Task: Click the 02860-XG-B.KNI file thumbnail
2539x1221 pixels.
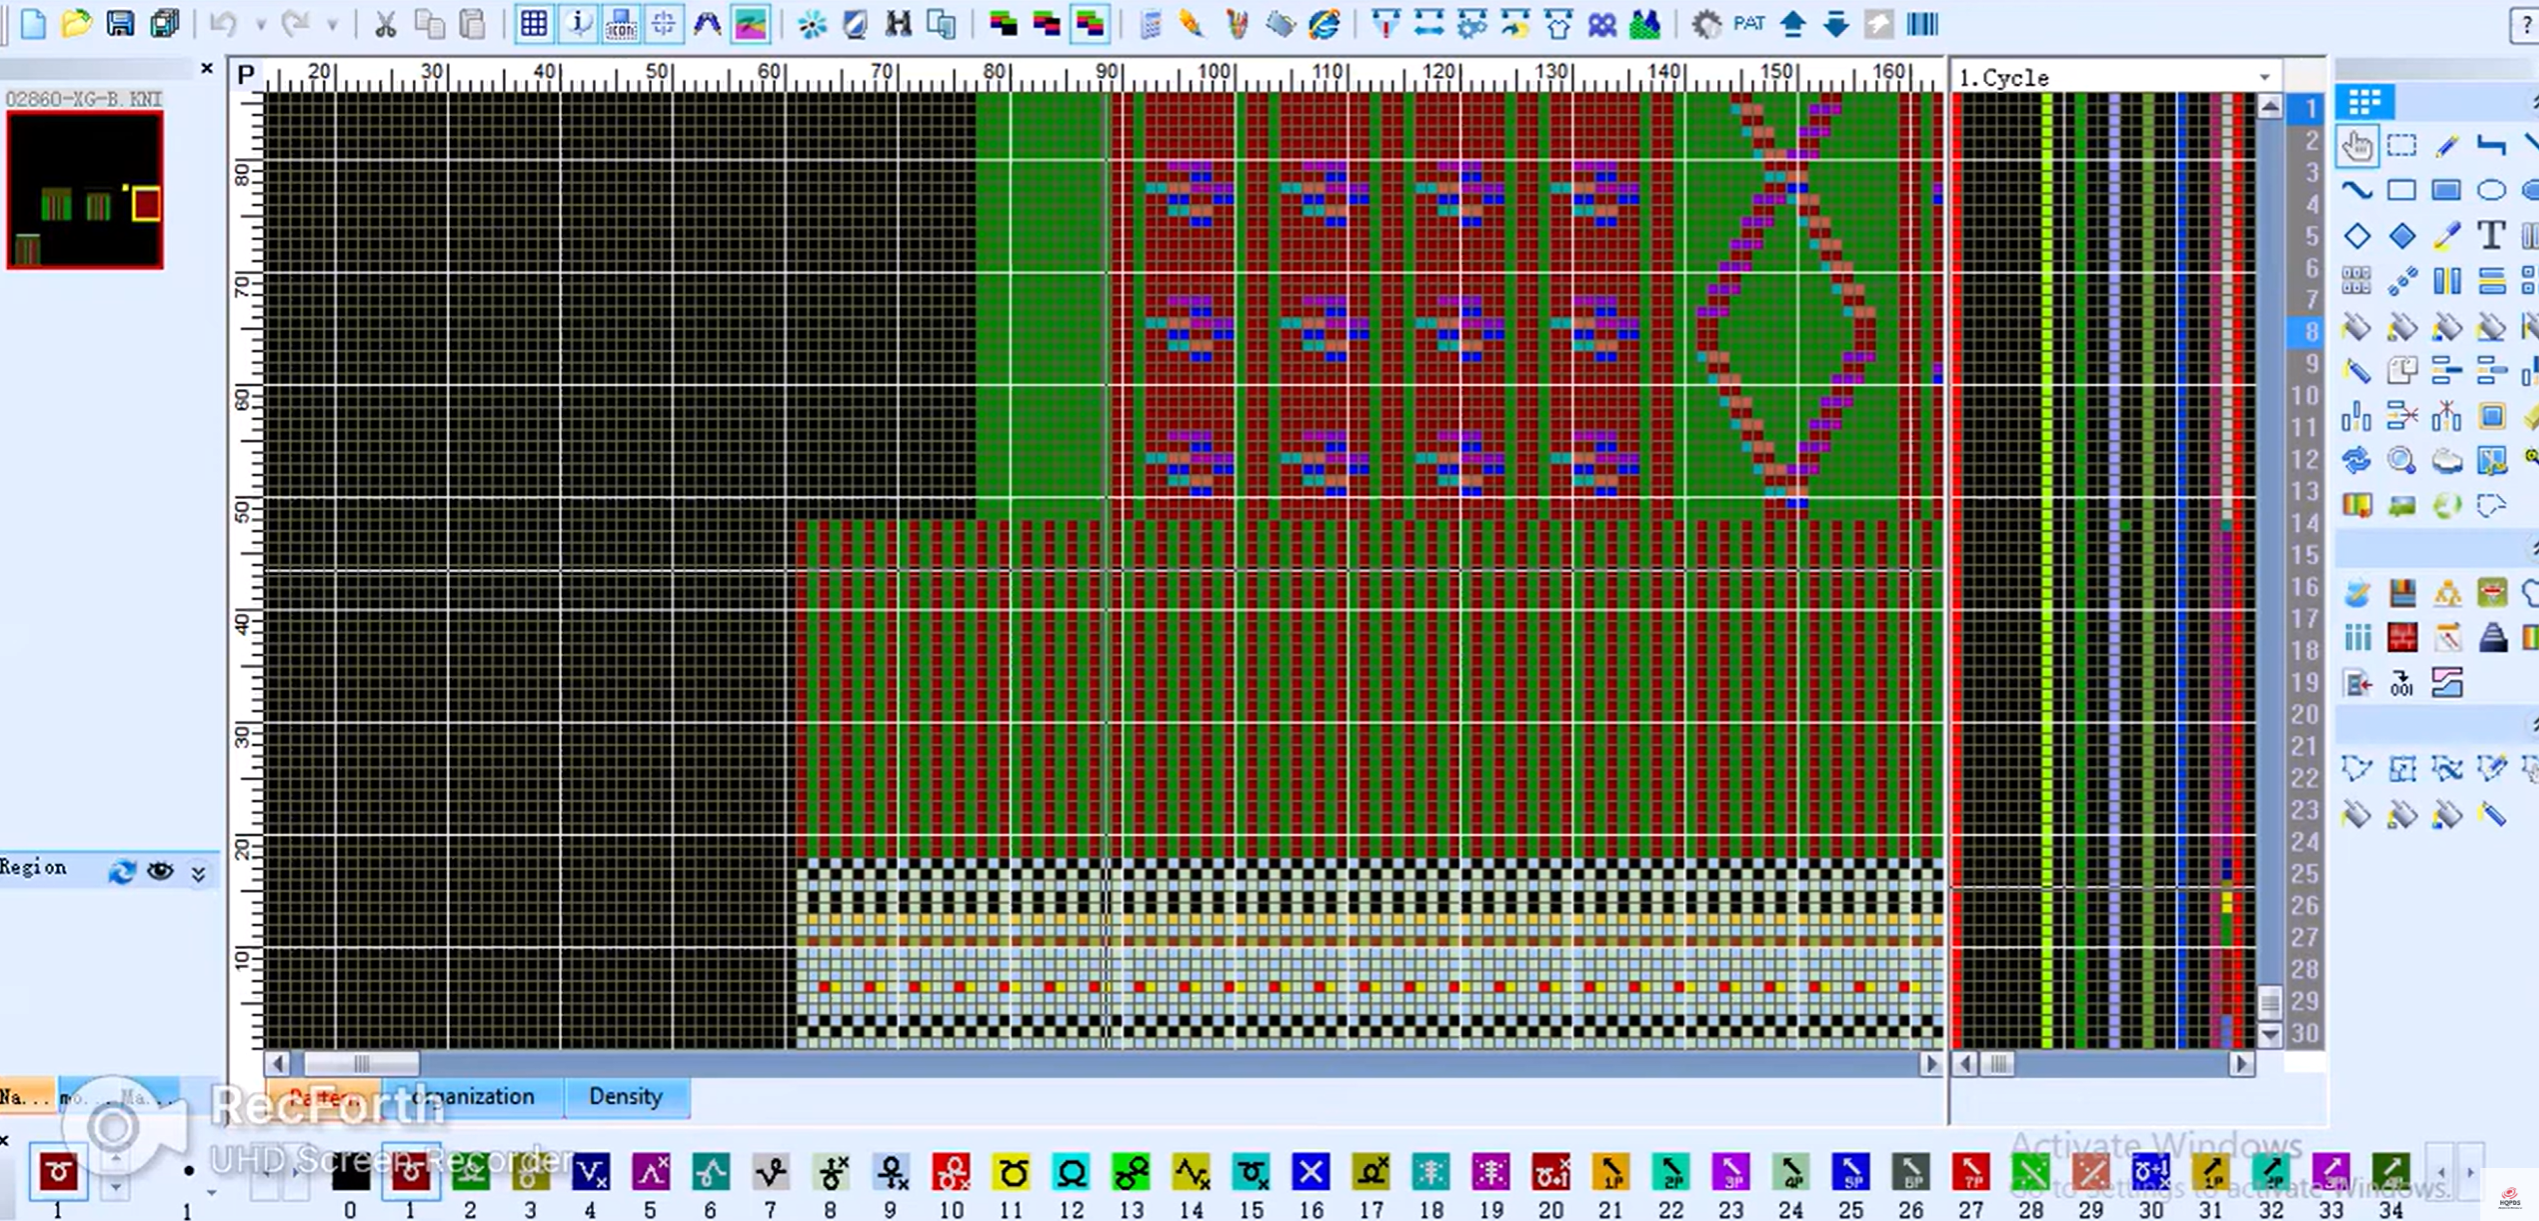Action: pyautogui.click(x=85, y=190)
